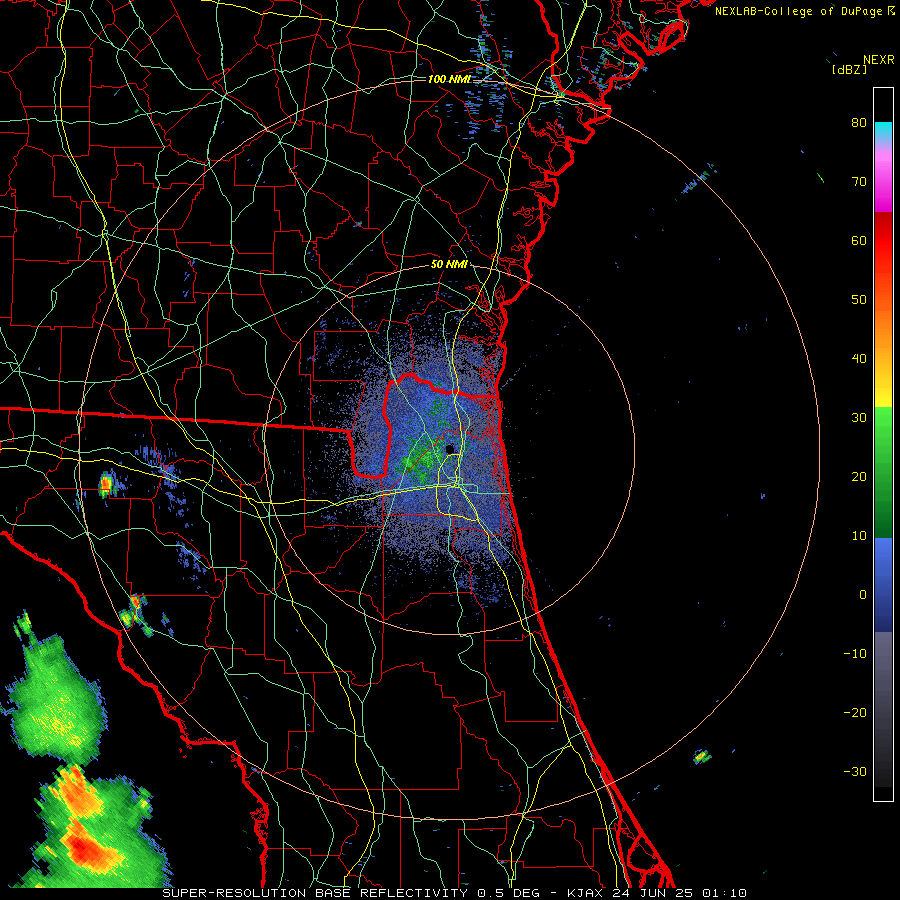Click the 50 NMI range ring label
This screenshot has width=900, height=900.
click(449, 265)
